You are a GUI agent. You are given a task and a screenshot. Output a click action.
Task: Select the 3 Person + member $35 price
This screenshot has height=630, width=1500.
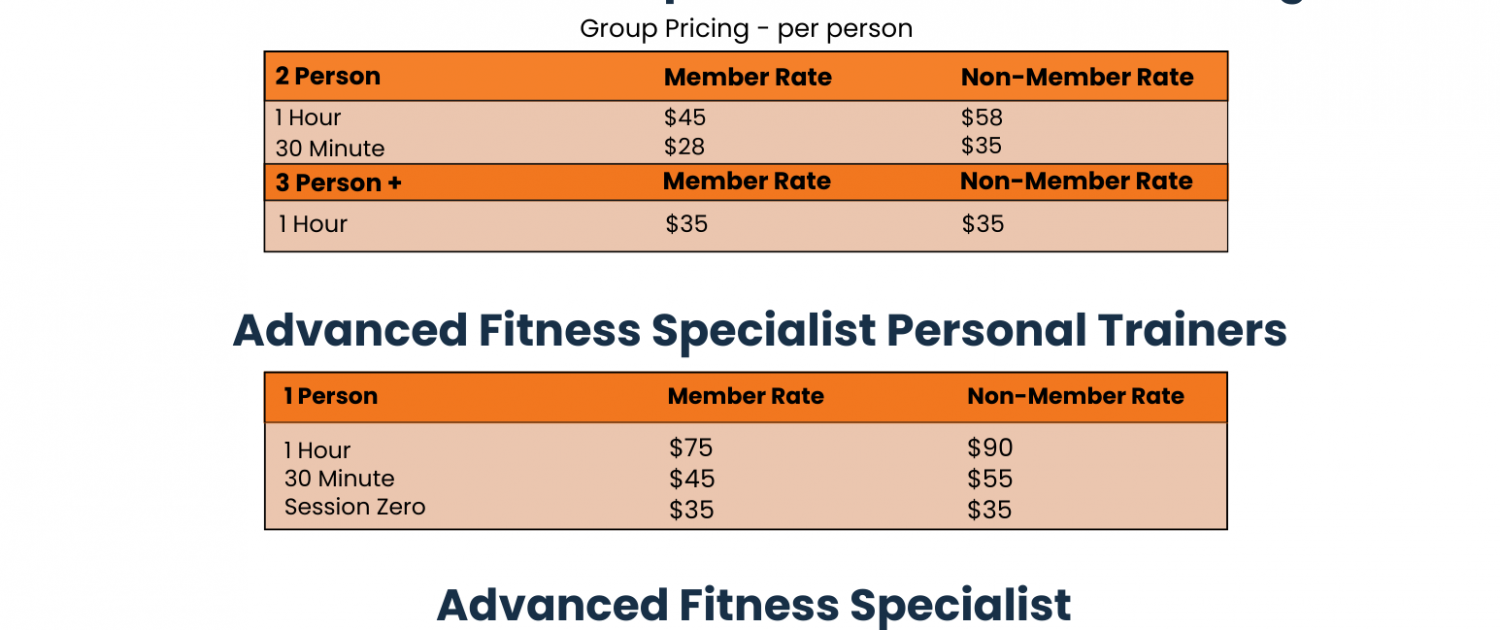(686, 224)
